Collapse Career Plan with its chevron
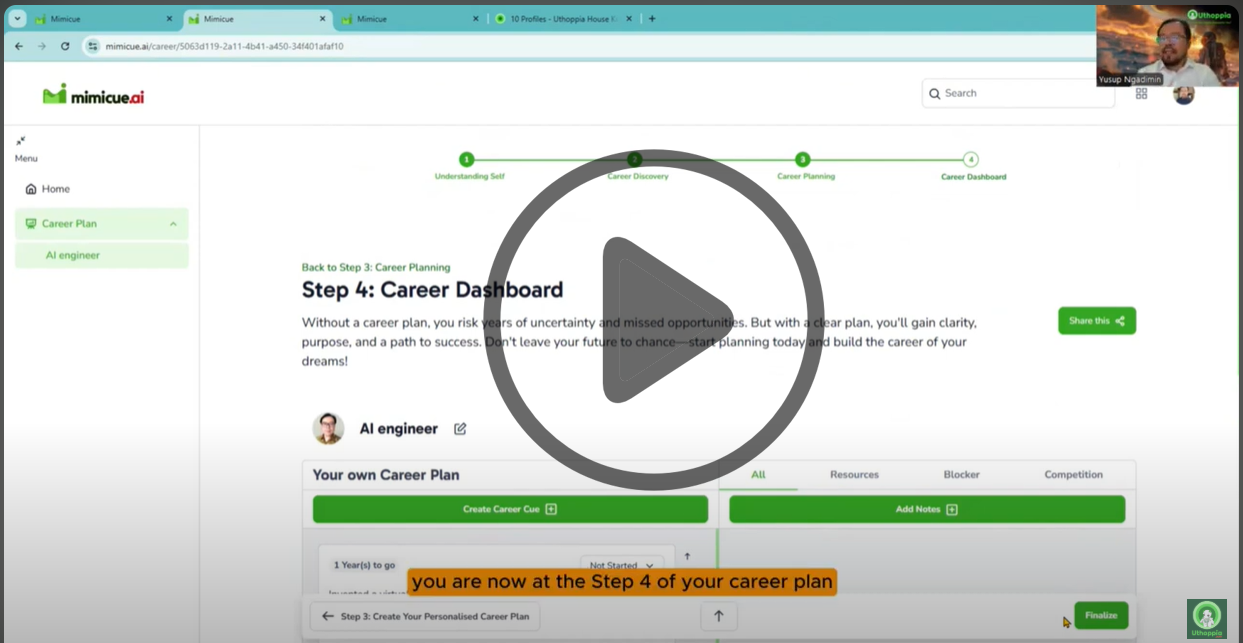 [x=172, y=223]
